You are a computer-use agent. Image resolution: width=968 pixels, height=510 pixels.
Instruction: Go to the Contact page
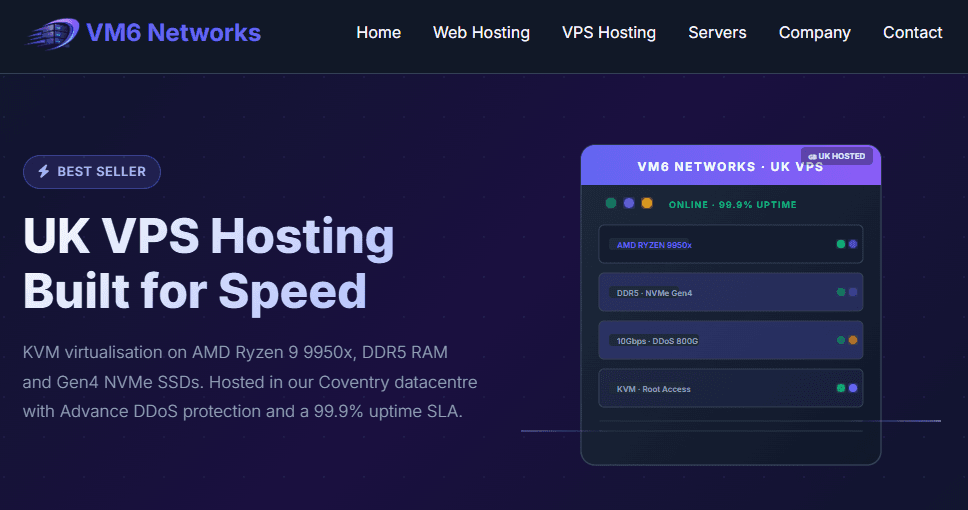[912, 33]
